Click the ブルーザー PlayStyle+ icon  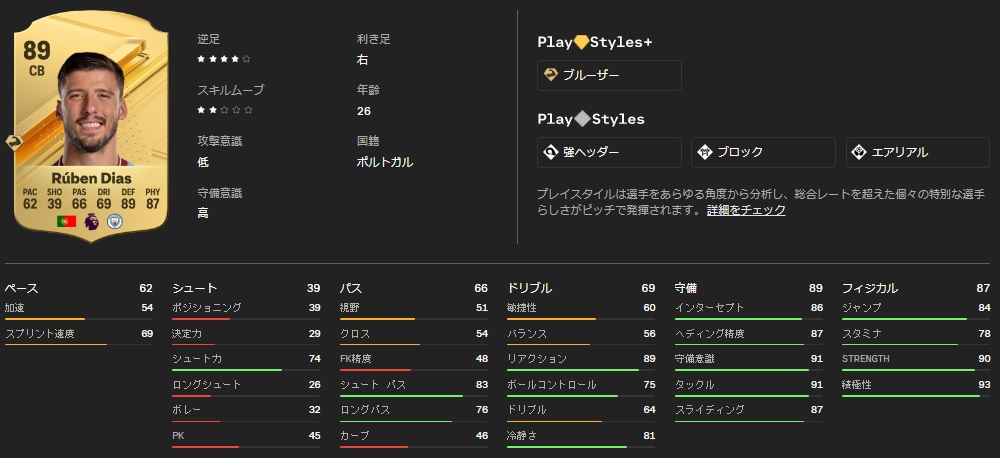pos(551,75)
